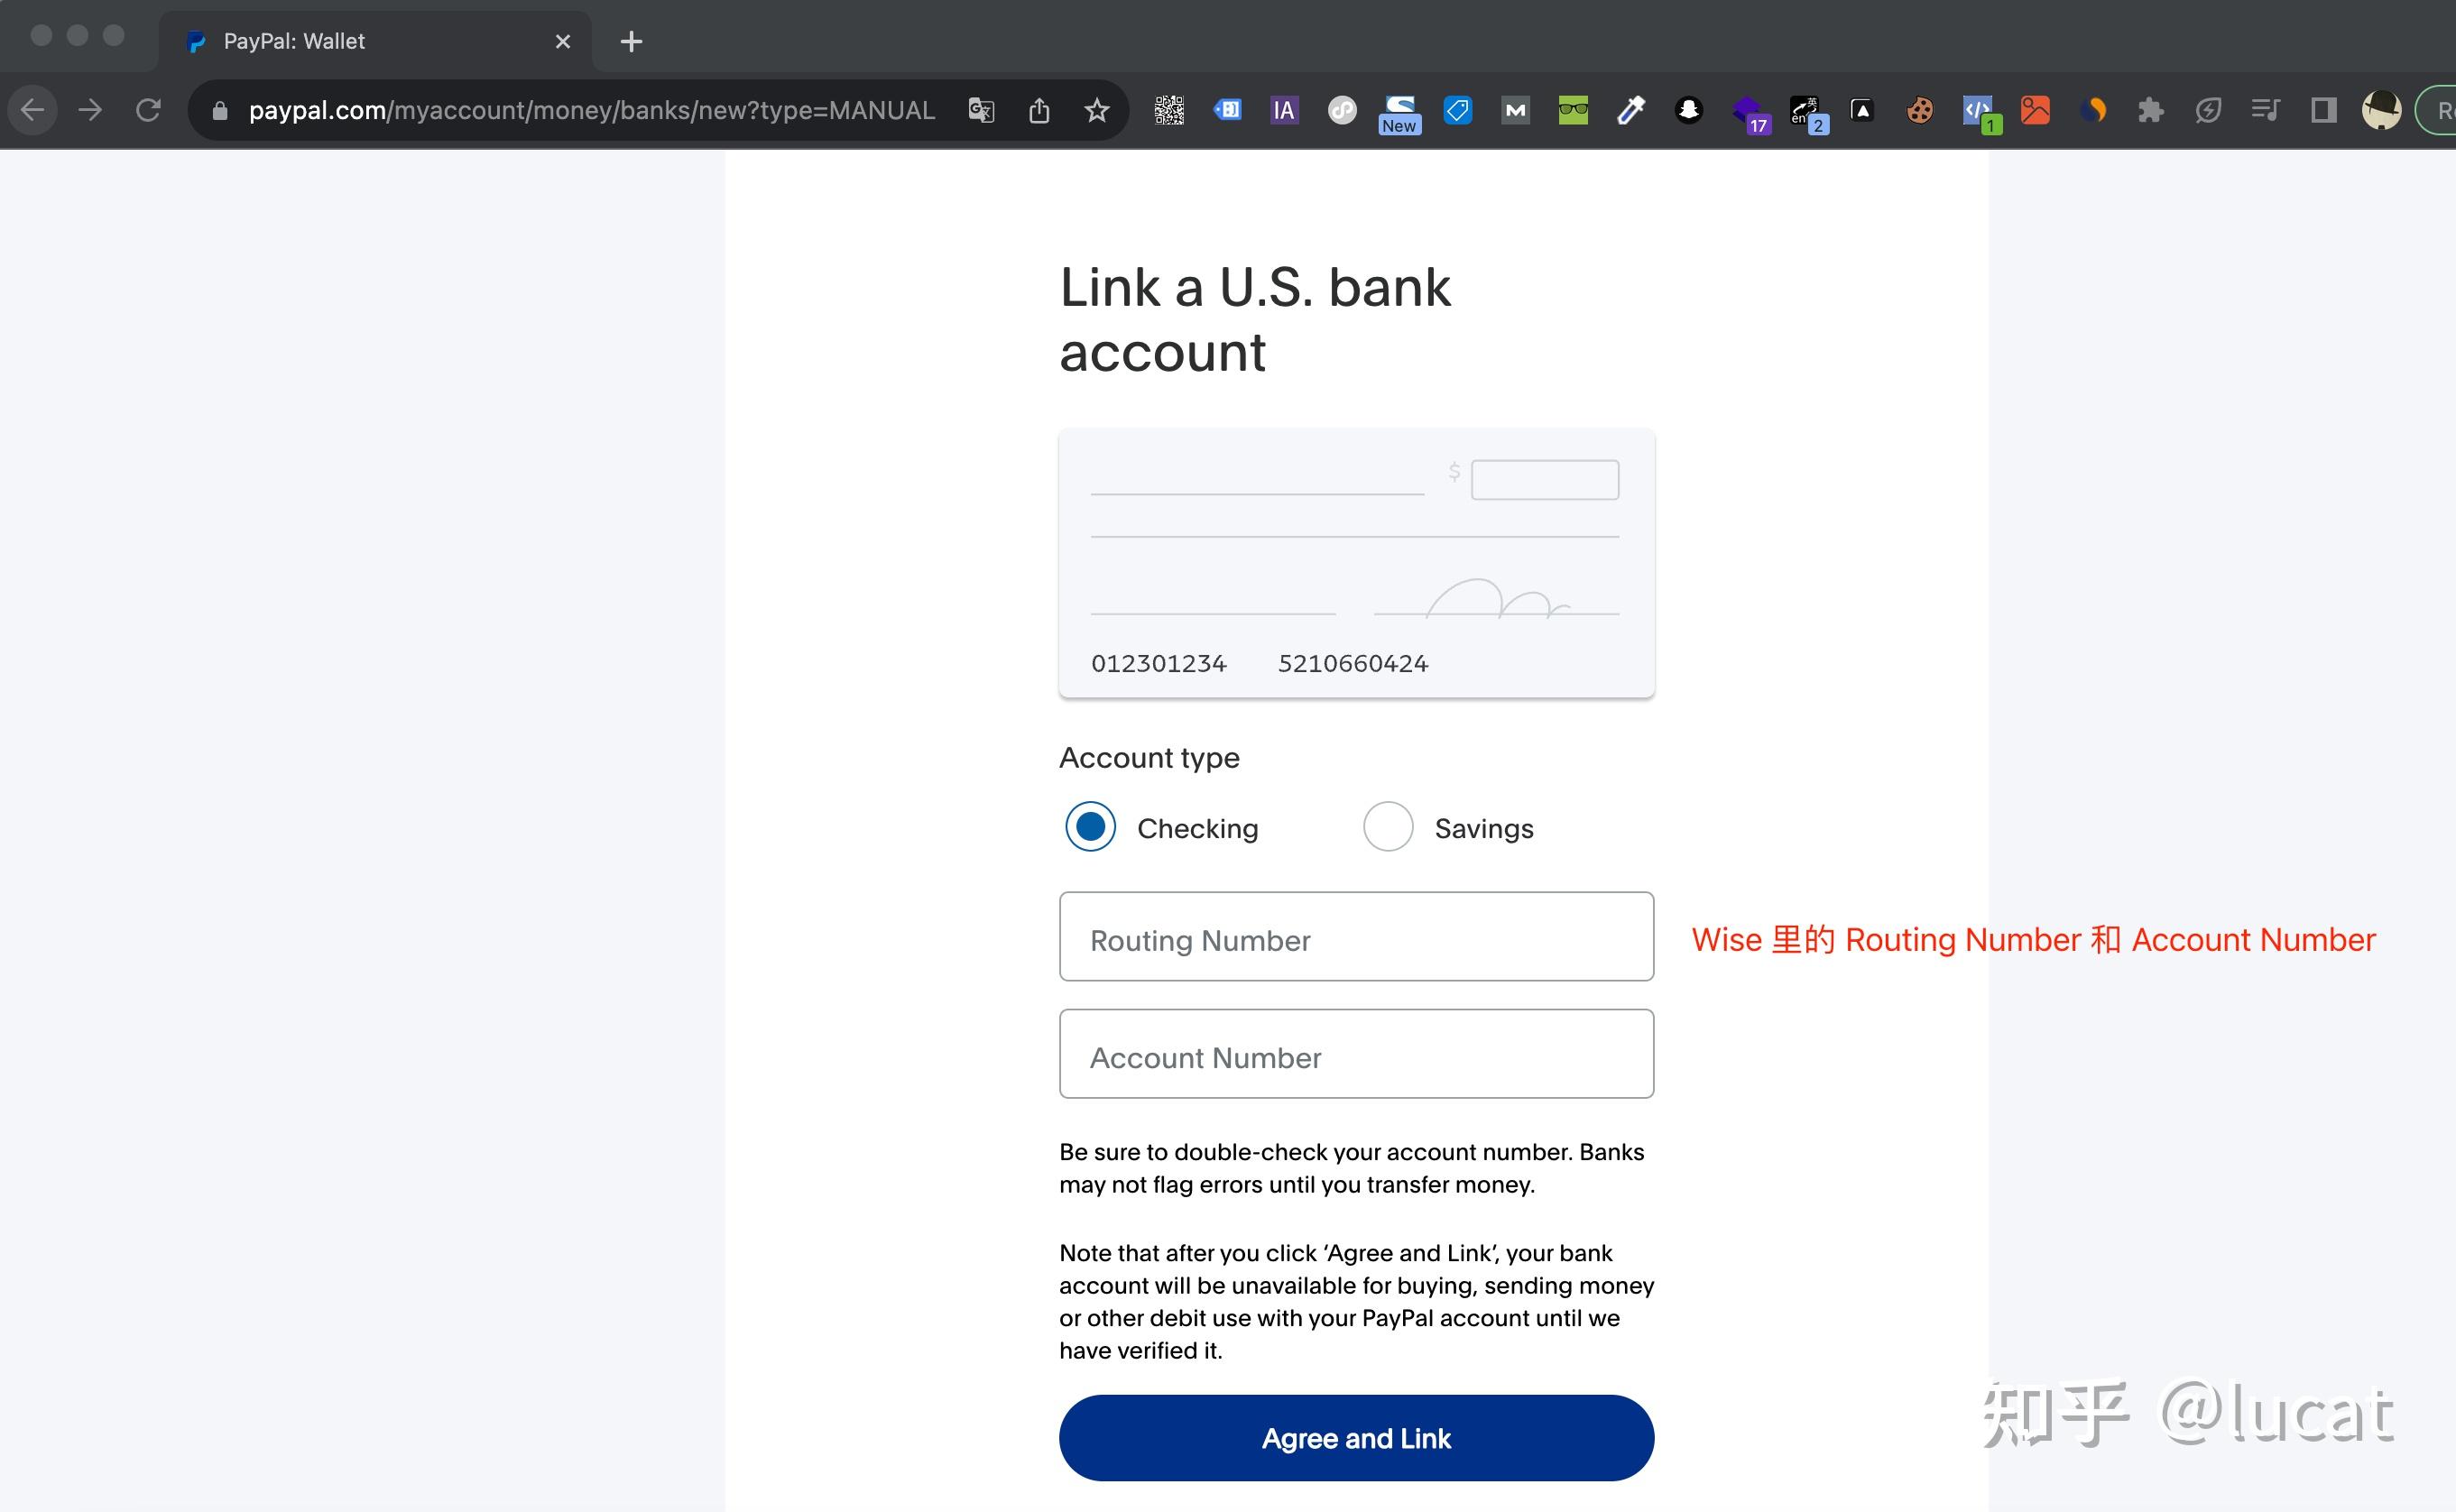Click the browser home or sidebar toggle icon
Image resolution: width=2456 pixels, height=1512 pixels.
tap(2324, 109)
